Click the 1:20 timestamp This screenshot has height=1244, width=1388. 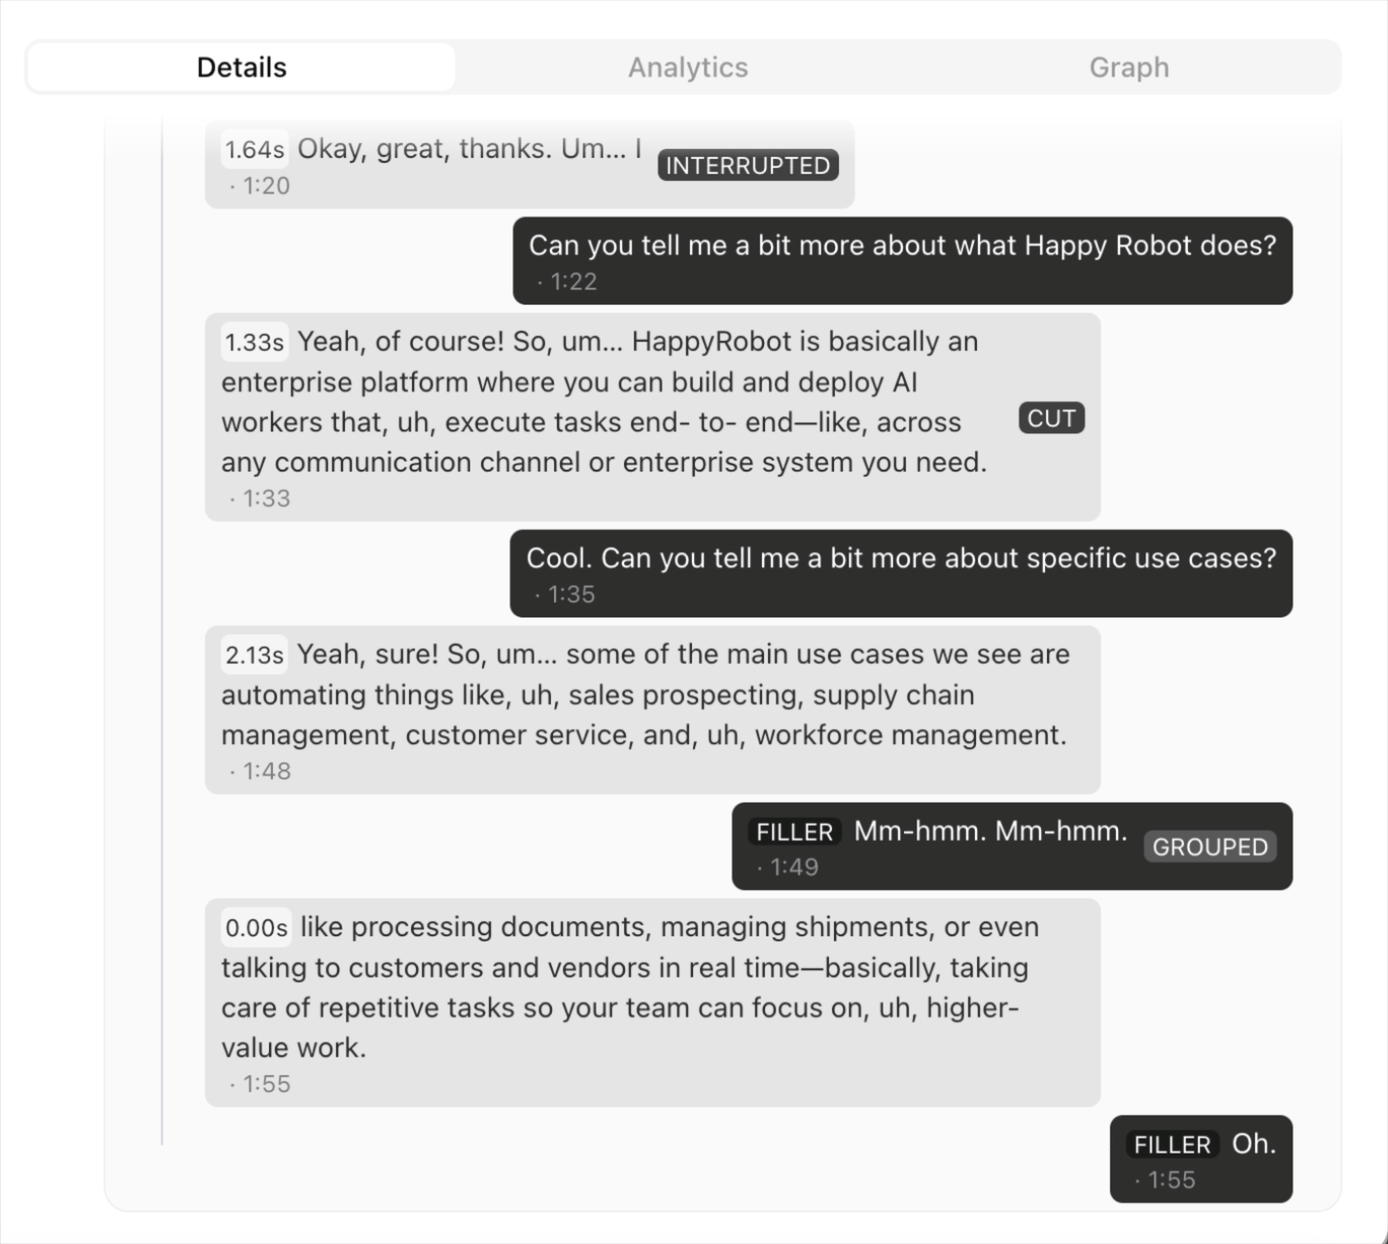tap(266, 186)
